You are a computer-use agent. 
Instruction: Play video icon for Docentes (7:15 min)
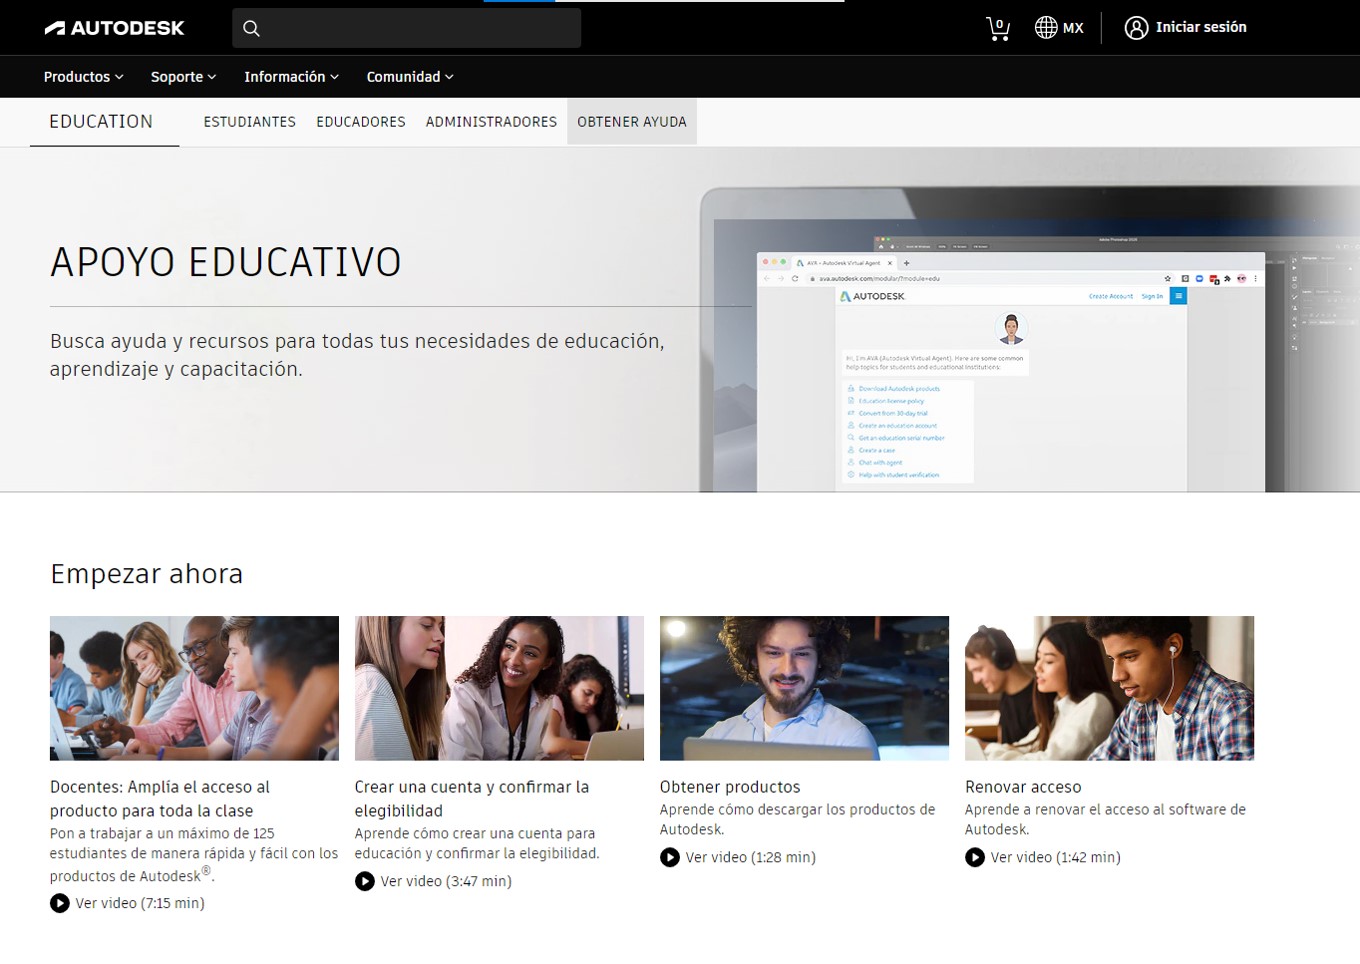[60, 903]
